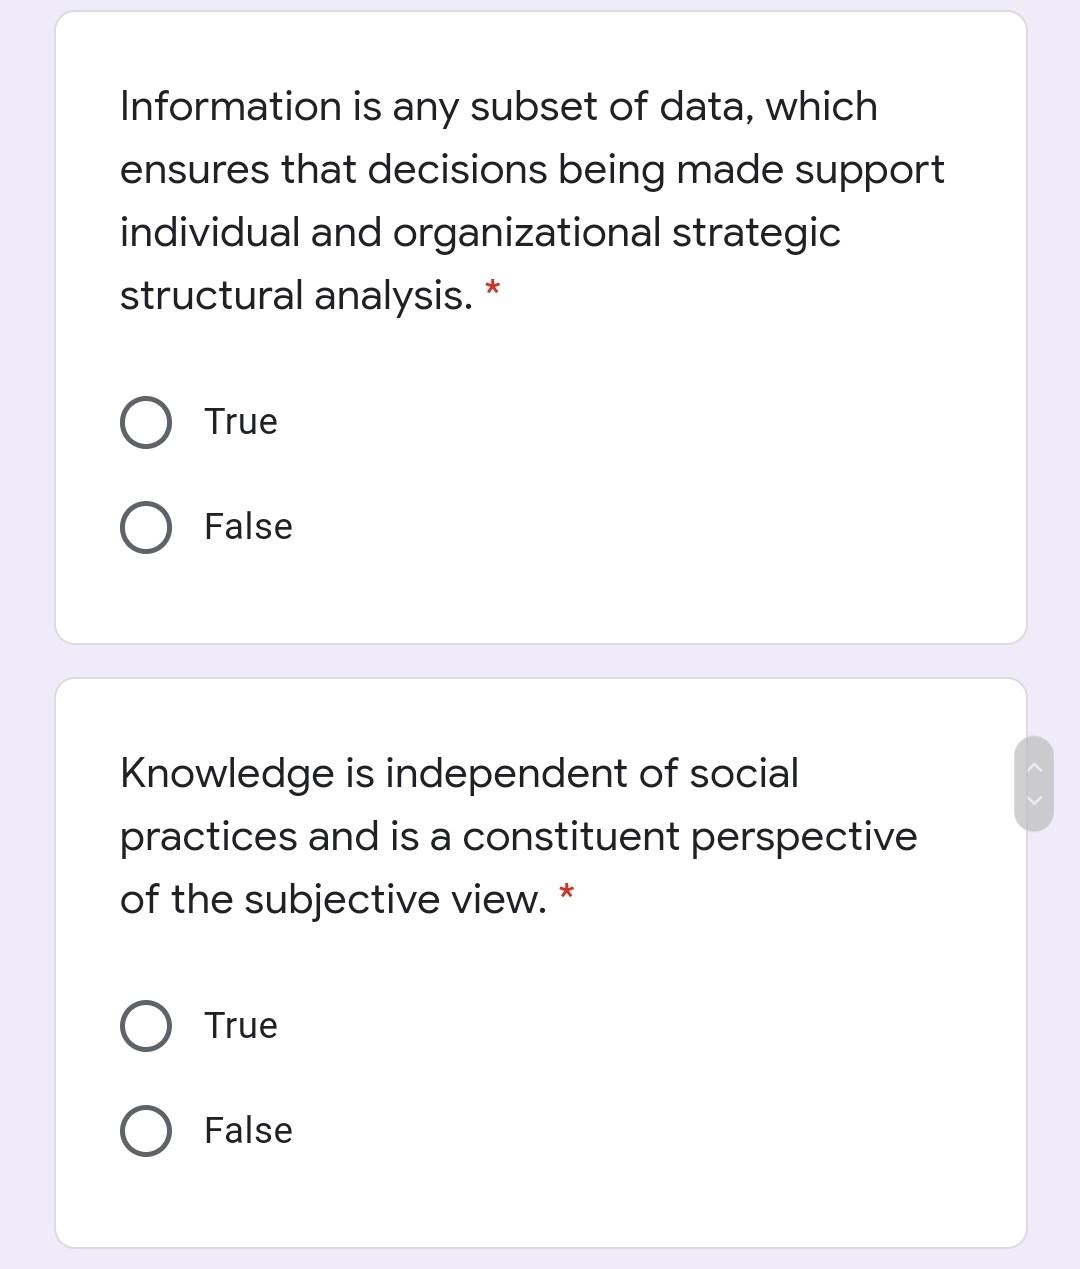Image resolution: width=1080 pixels, height=1269 pixels.
Task: Click the word 'Information' in the first question
Action: [x=231, y=107]
